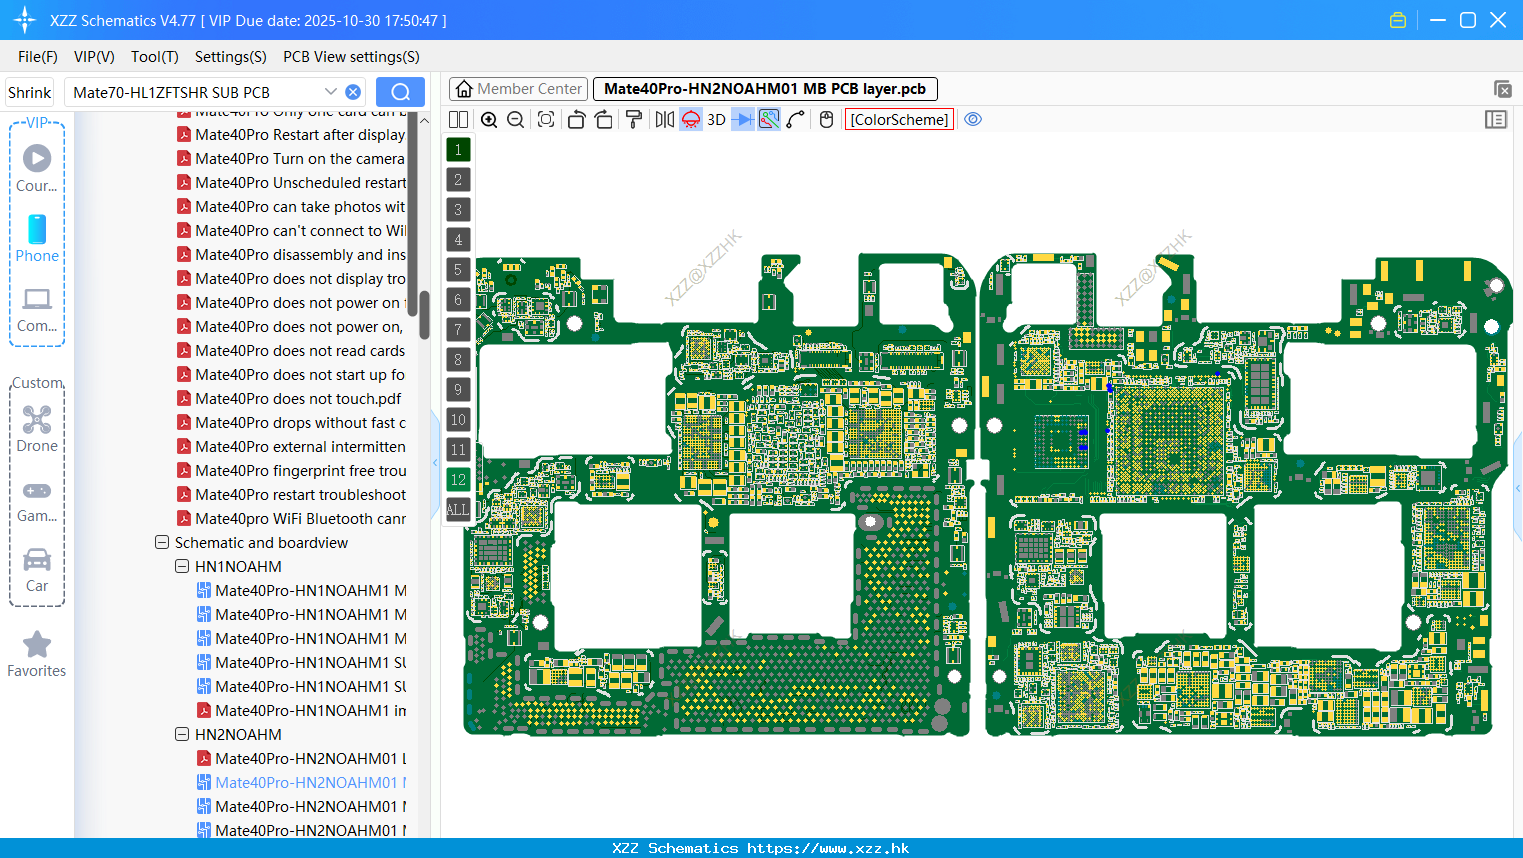Collapse the HN1NOAHM tree node
Image resolution: width=1523 pixels, height=858 pixels.
point(182,567)
